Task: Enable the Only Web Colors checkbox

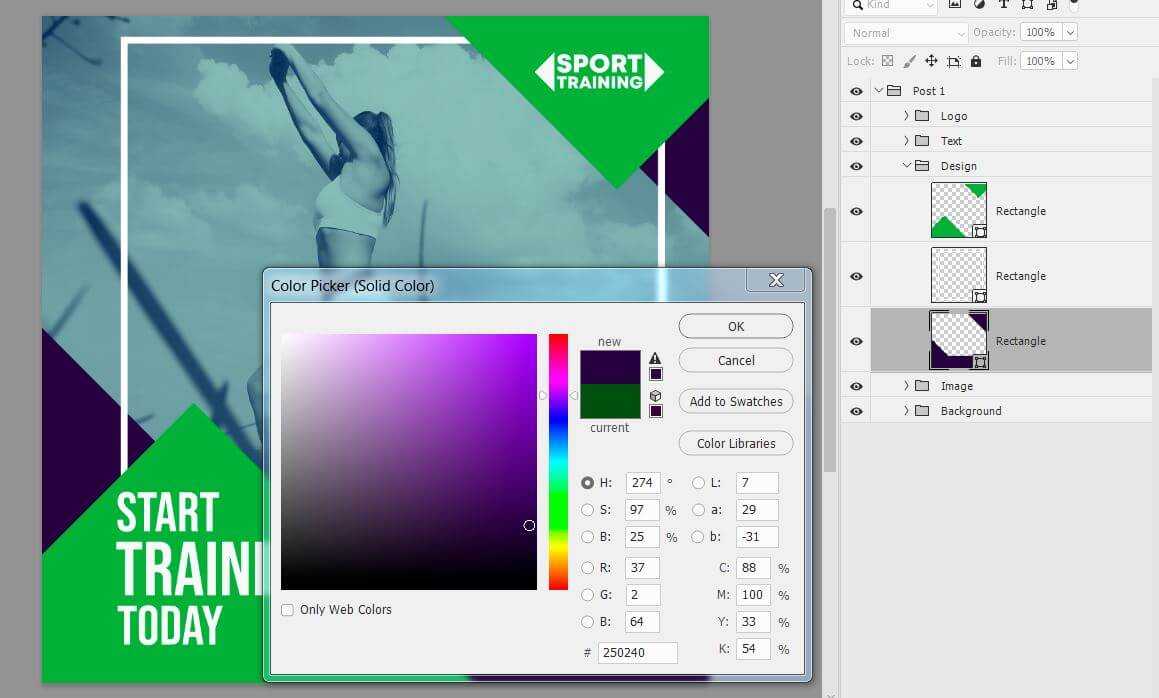Action: [288, 610]
